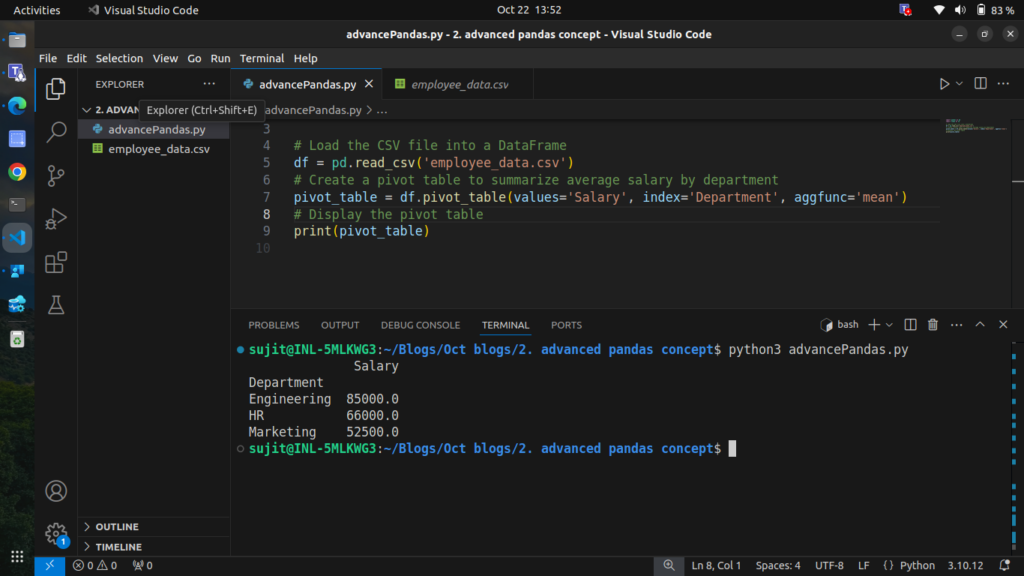
Task: Open the Search view in activity bar
Action: coord(57,132)
